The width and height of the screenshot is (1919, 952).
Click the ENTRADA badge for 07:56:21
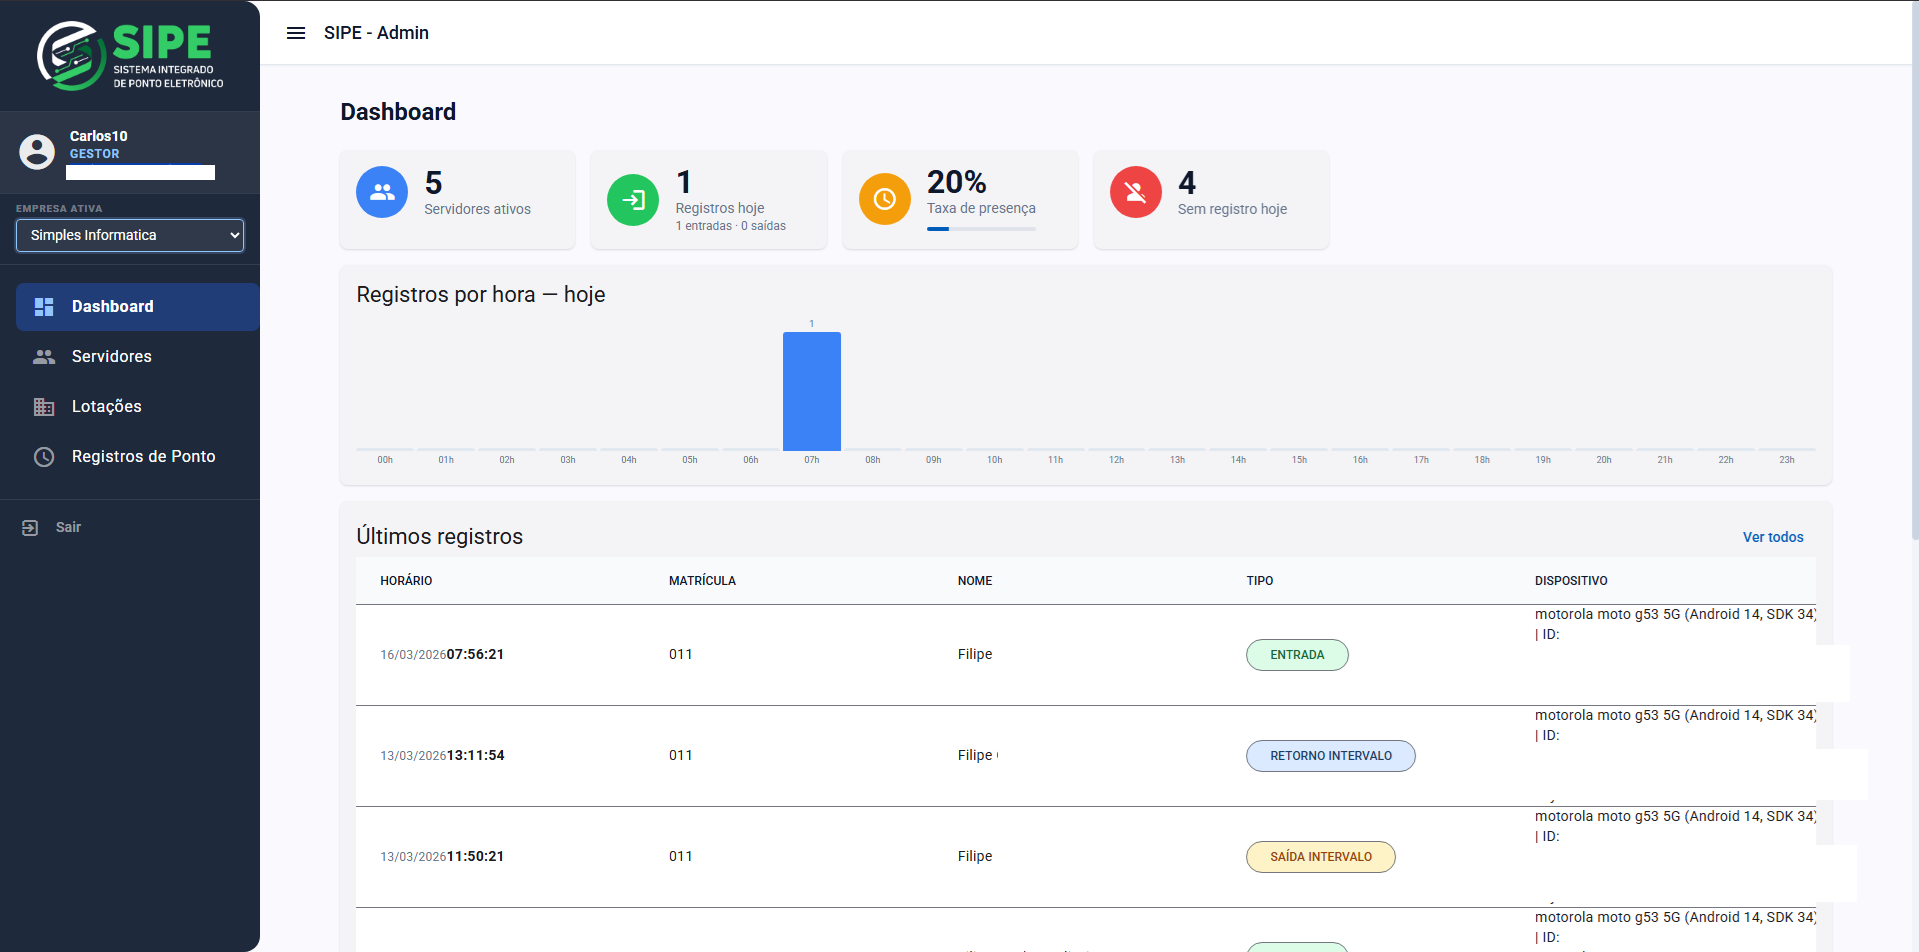(x=1297, y=655)
